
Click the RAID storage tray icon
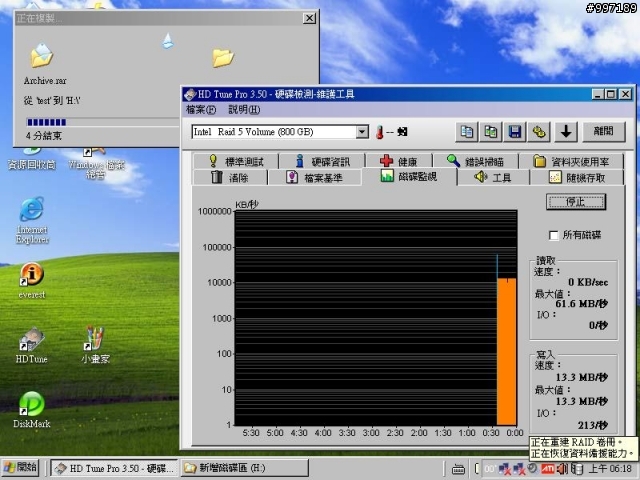(x=576, y=469)
